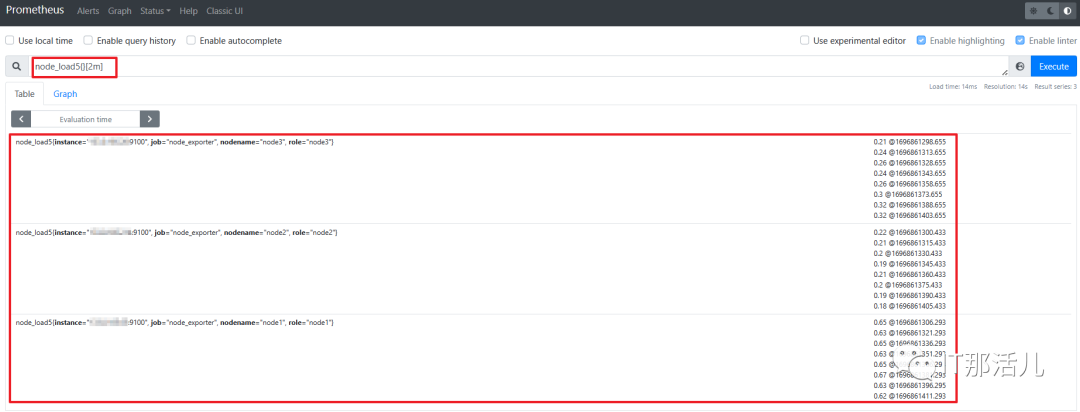This screenshot has width=1080, height=412.
Task: Click the Execute button
Action: 1053,67
